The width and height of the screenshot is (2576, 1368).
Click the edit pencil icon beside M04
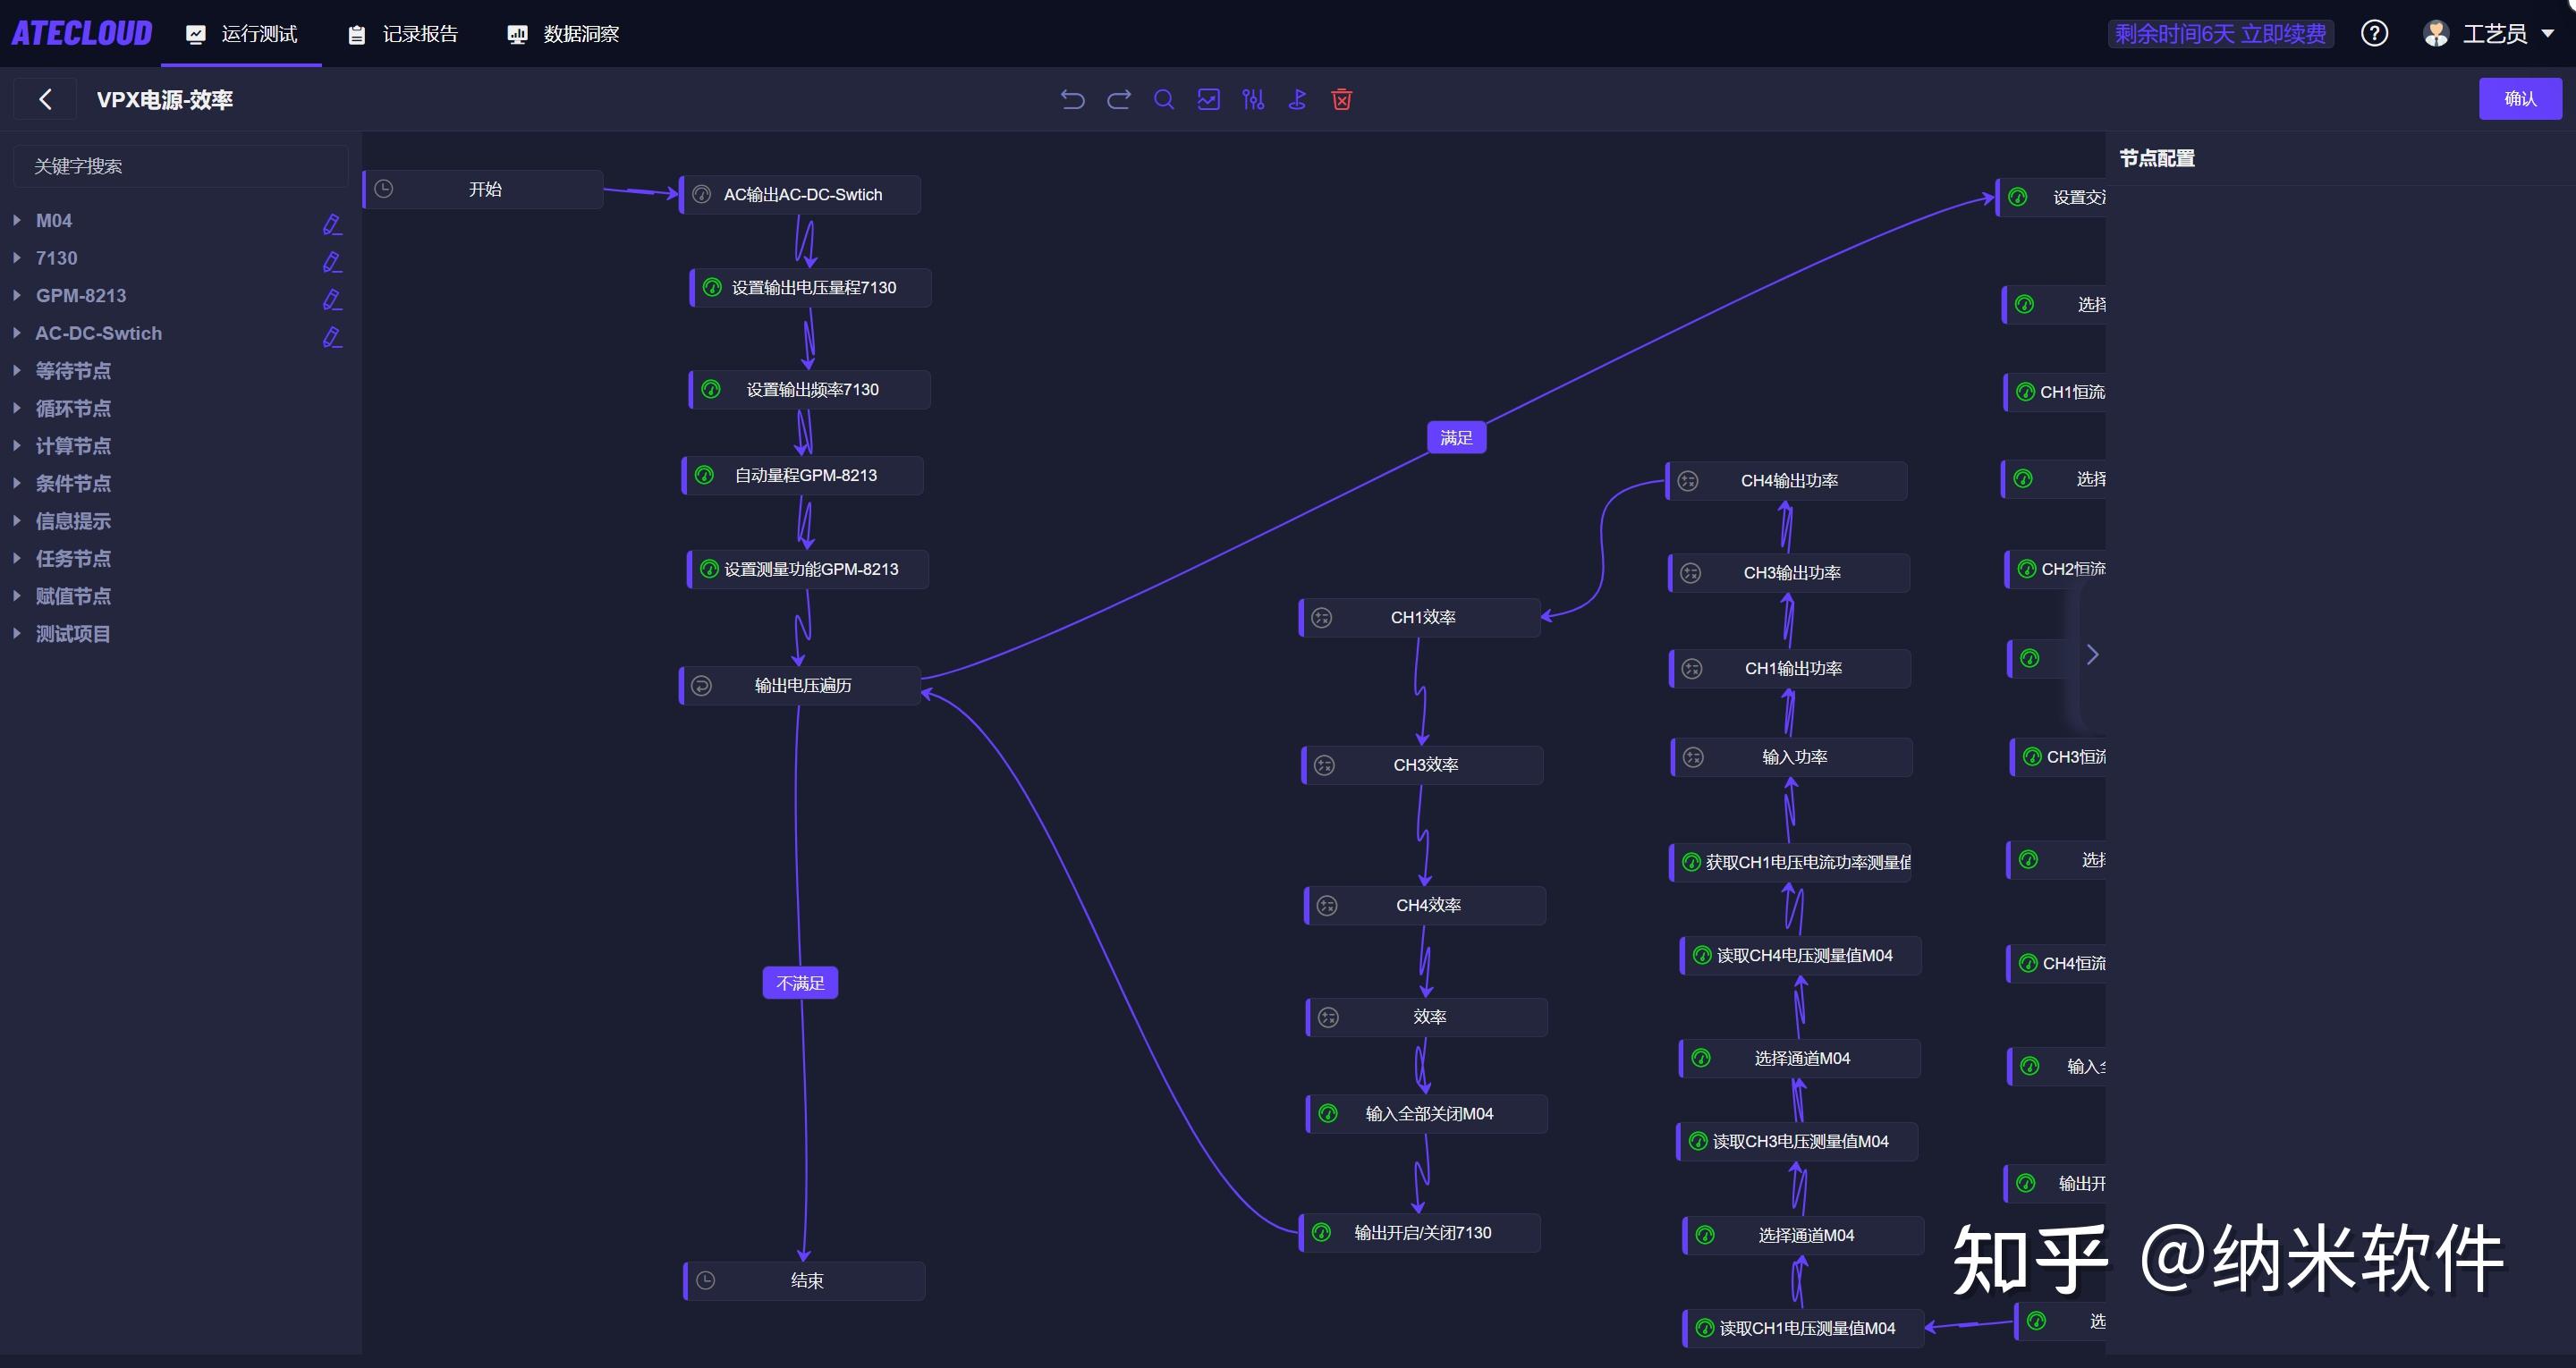coord(332,224)
